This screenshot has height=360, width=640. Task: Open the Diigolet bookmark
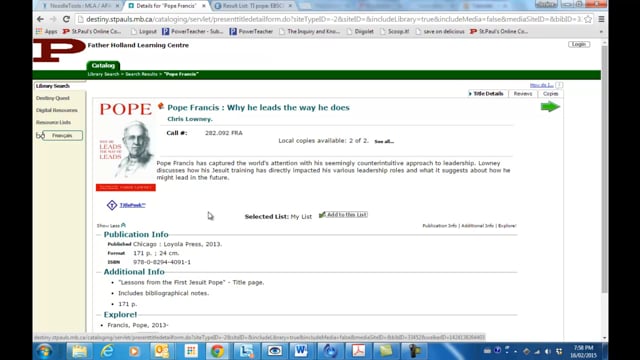(x=360, y=31)
